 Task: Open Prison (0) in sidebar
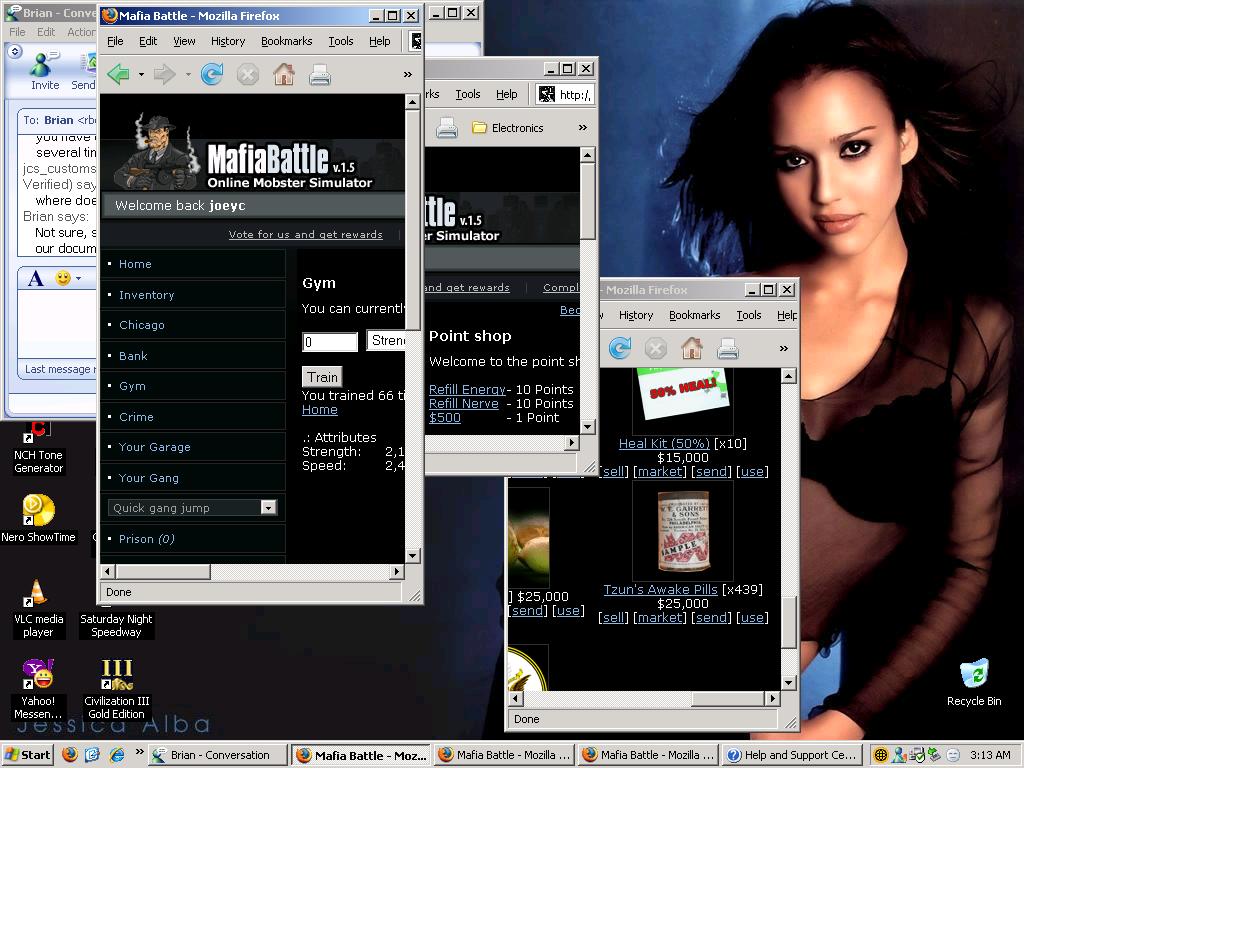coord(147,539)
